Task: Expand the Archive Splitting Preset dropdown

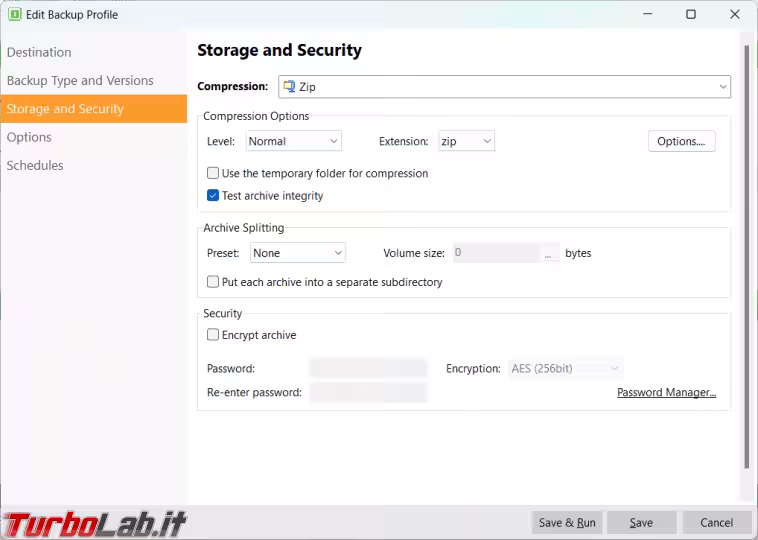Action: click(x=298, y=253)
